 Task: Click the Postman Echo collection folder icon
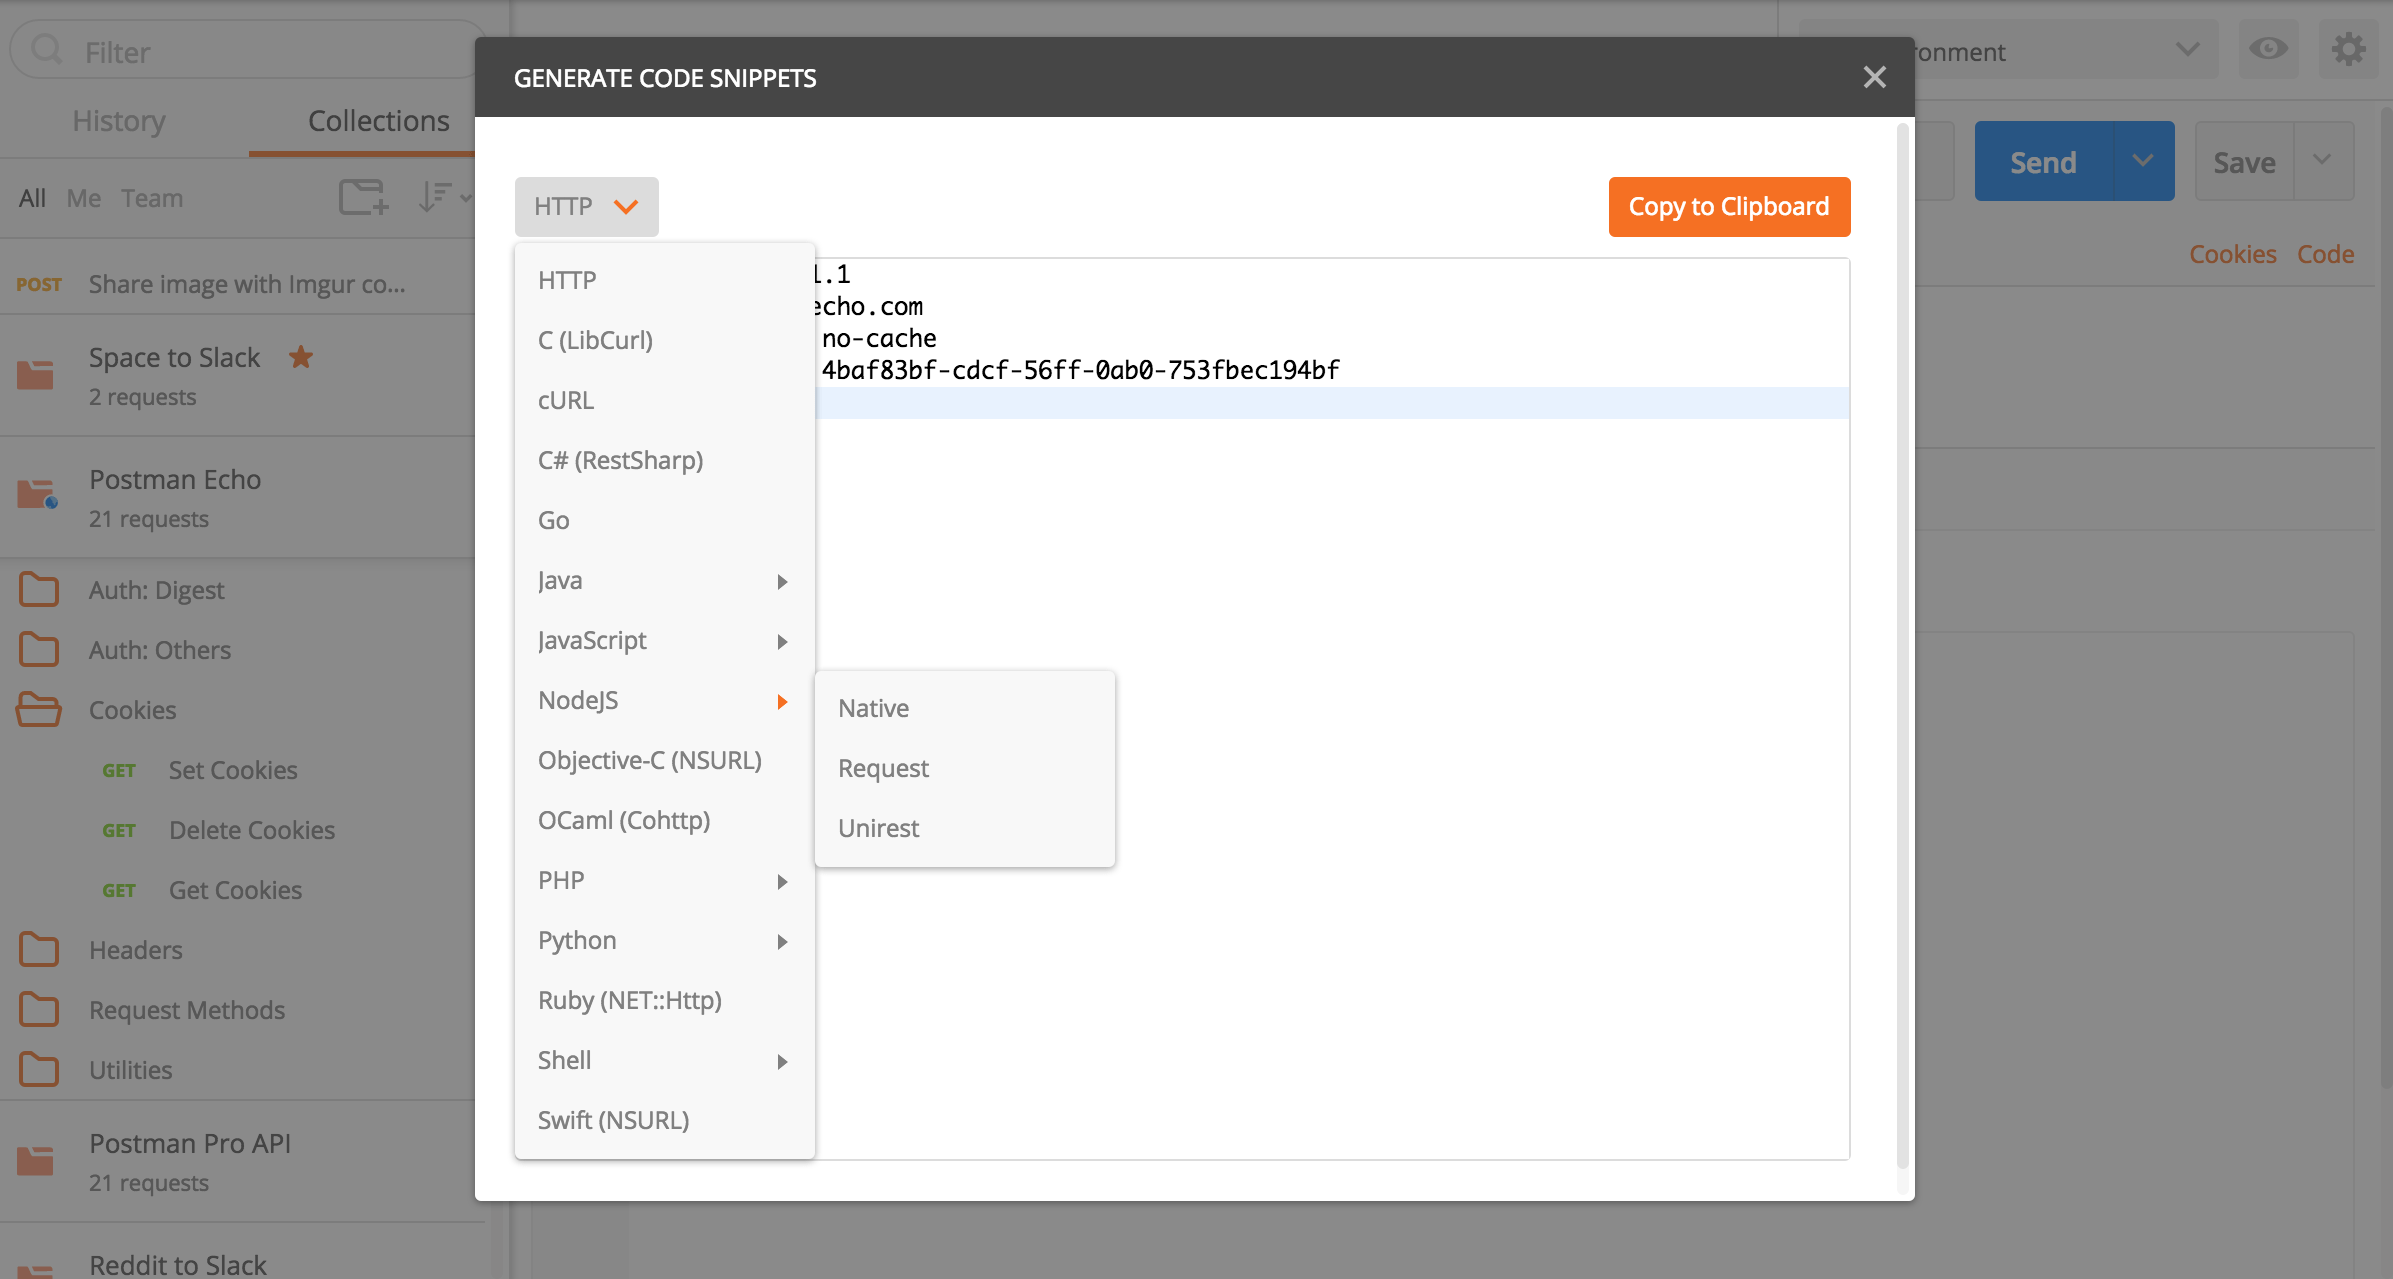coord(35,492)
